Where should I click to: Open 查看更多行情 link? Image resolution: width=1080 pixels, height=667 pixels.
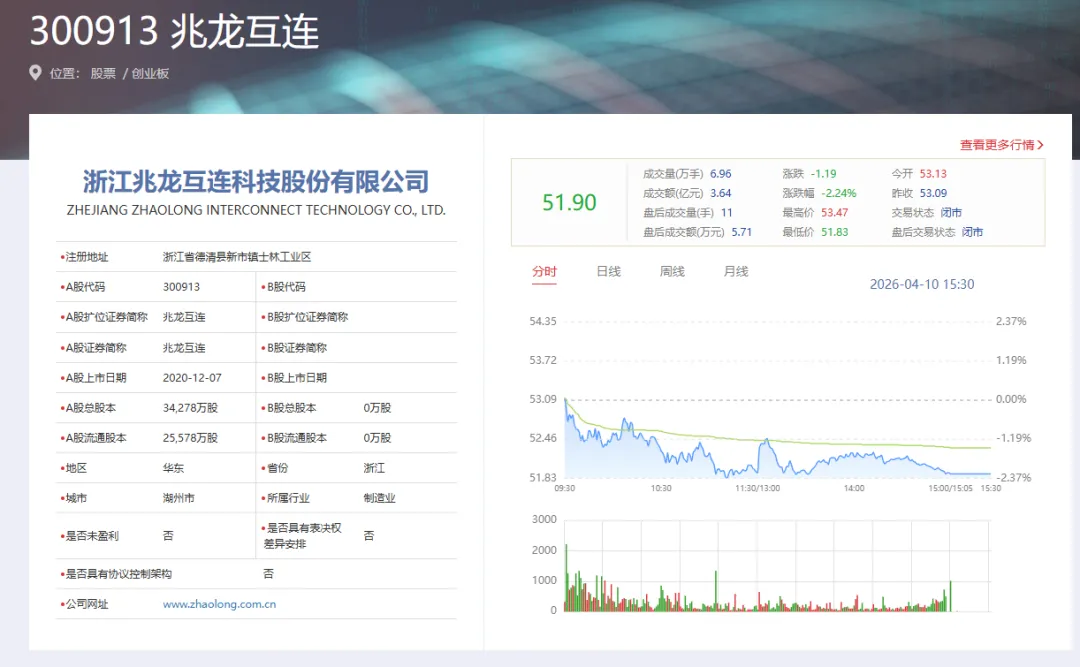tap(997, 145)
